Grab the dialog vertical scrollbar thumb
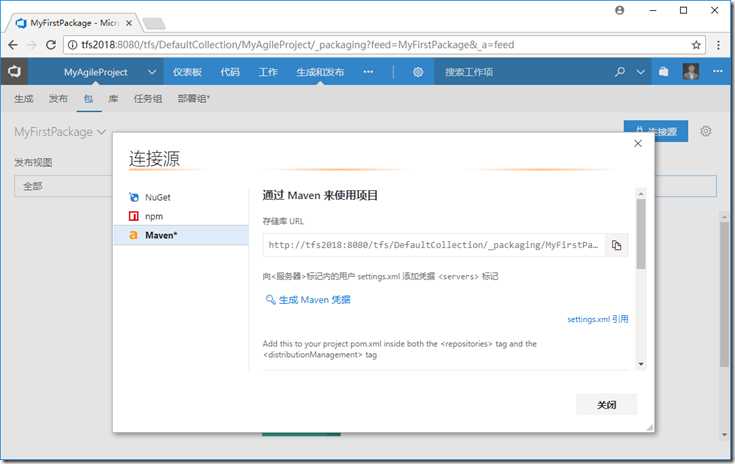 pyautogui.click(x=641, y=234)
